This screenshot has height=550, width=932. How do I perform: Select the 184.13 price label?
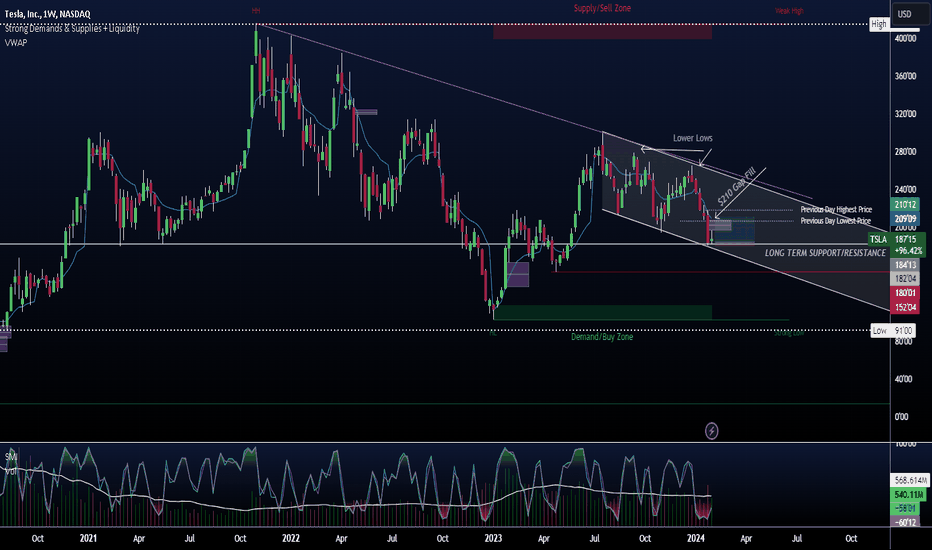(905, 265)
